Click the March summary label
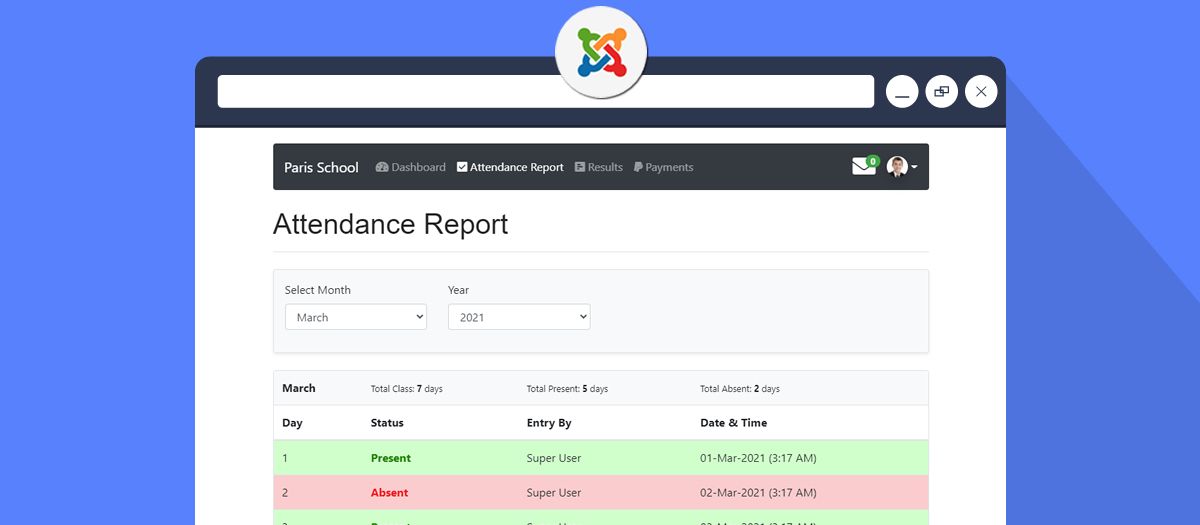 (x=299, y=388)
